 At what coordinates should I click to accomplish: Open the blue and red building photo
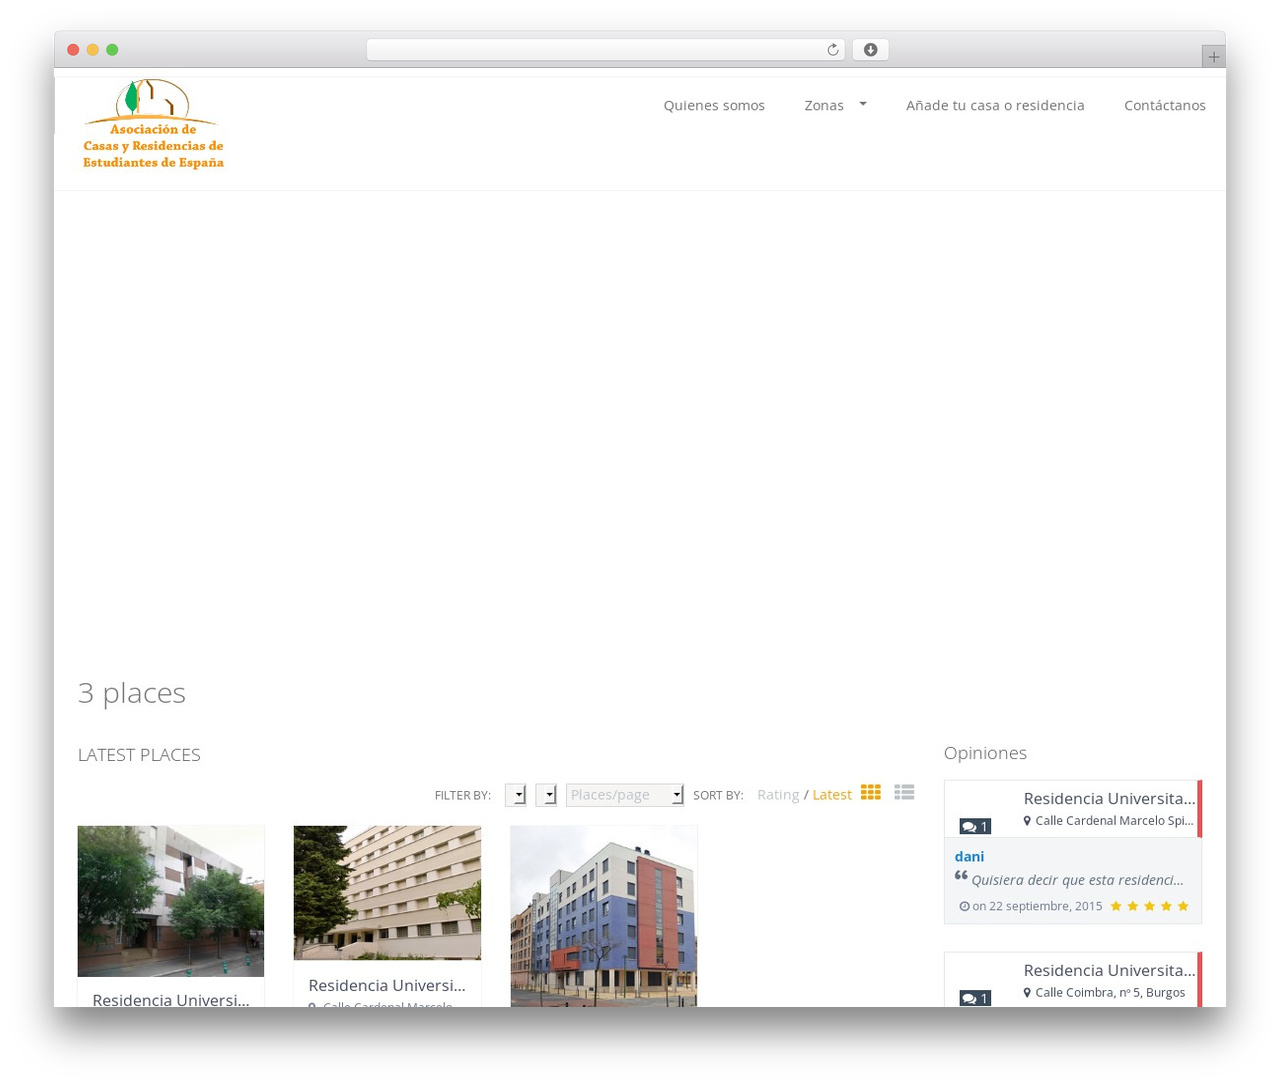604,916
